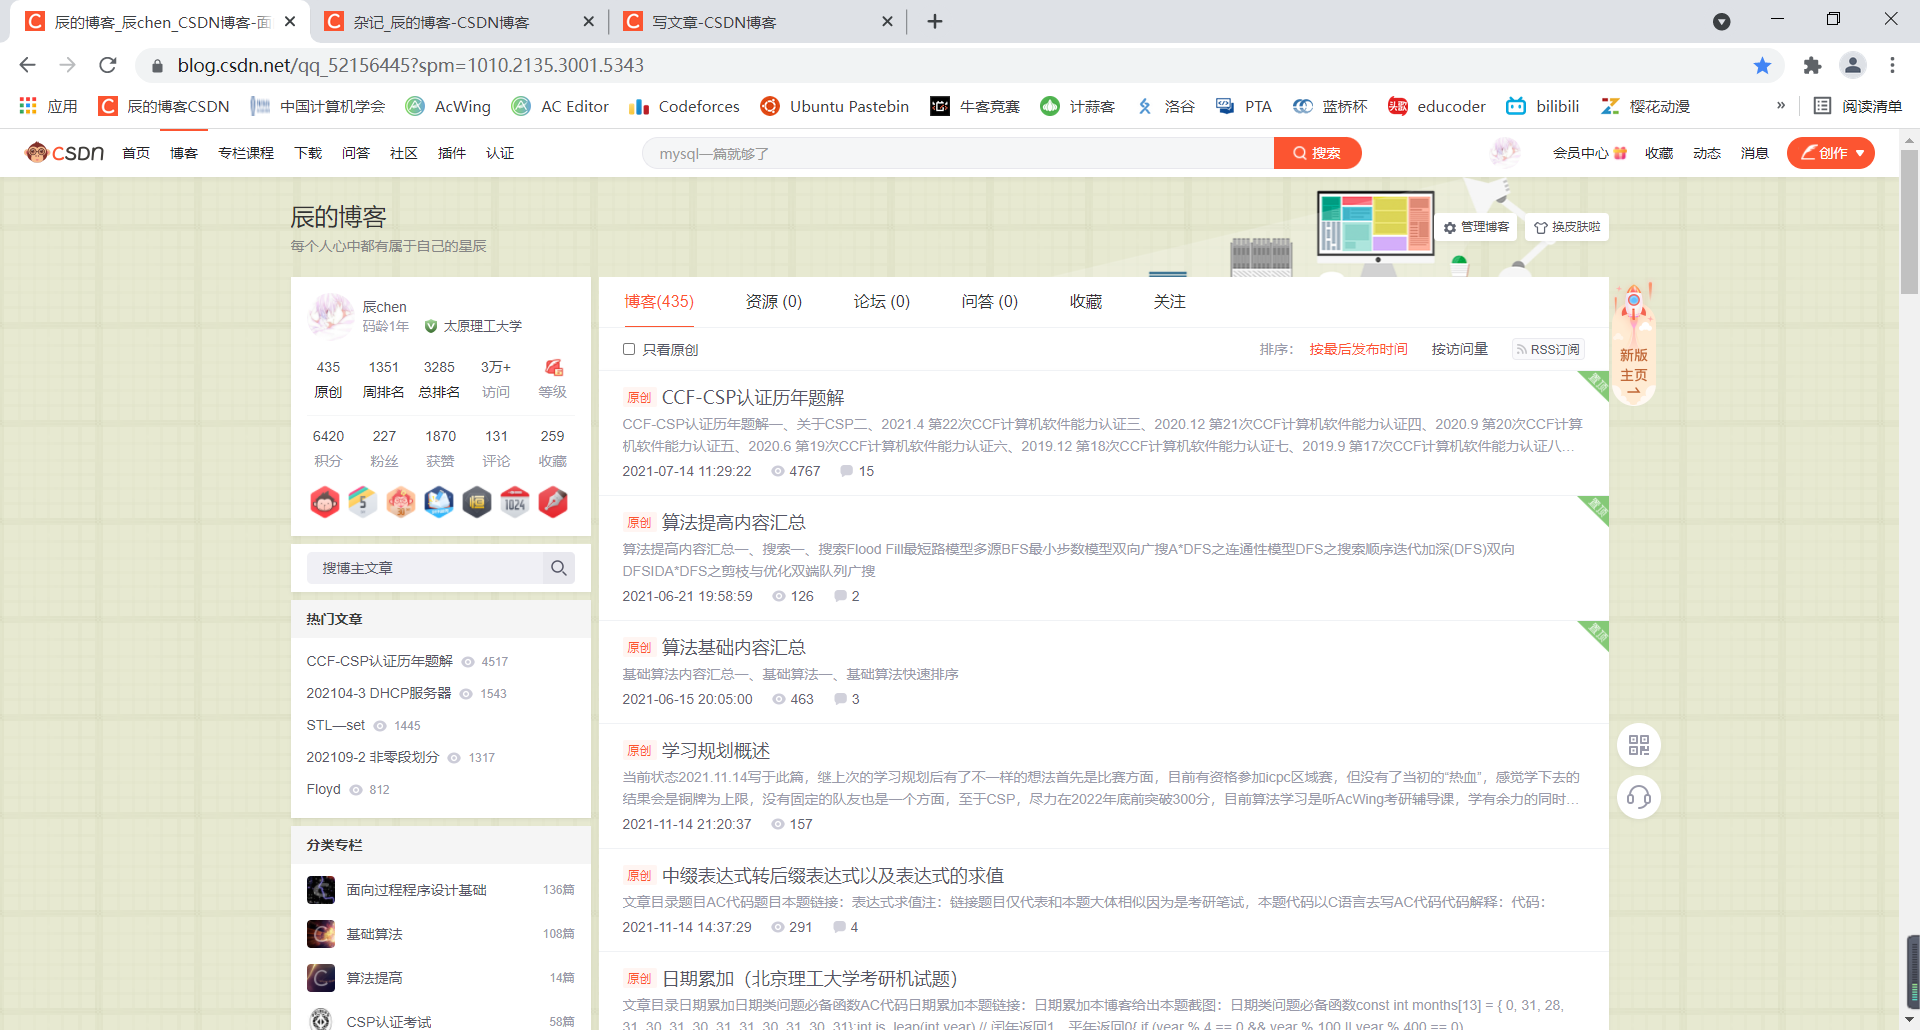Switch to the 收藏 tab in blog
Image resolution: width=1920 pixels, height=1030 pixels.
(x=1086, y=302)
